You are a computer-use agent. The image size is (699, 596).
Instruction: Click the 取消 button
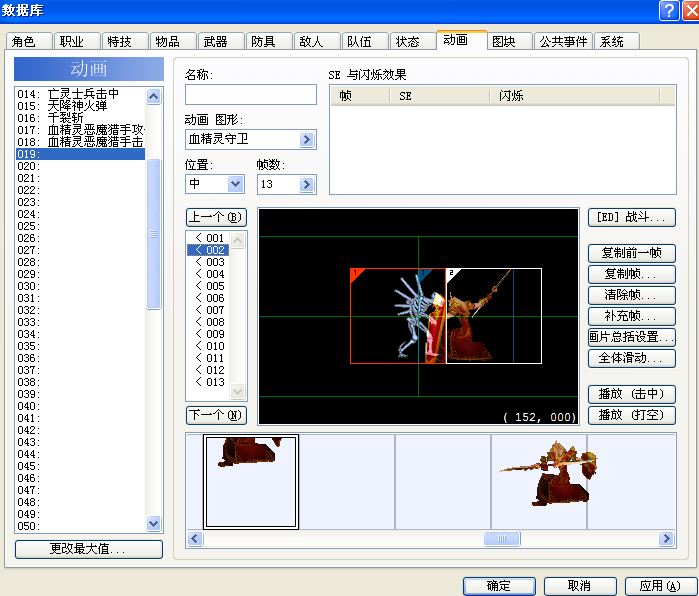[x=580, y=586]
